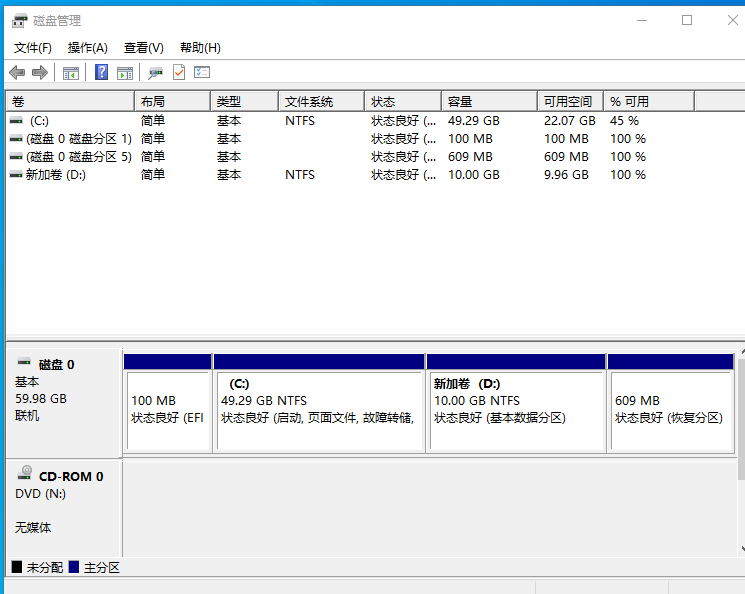This screenshot has height=594, width=745.
Task: Select the 100 MB EFI partition block
Action: pyautogui.click(x=168, y=403)
